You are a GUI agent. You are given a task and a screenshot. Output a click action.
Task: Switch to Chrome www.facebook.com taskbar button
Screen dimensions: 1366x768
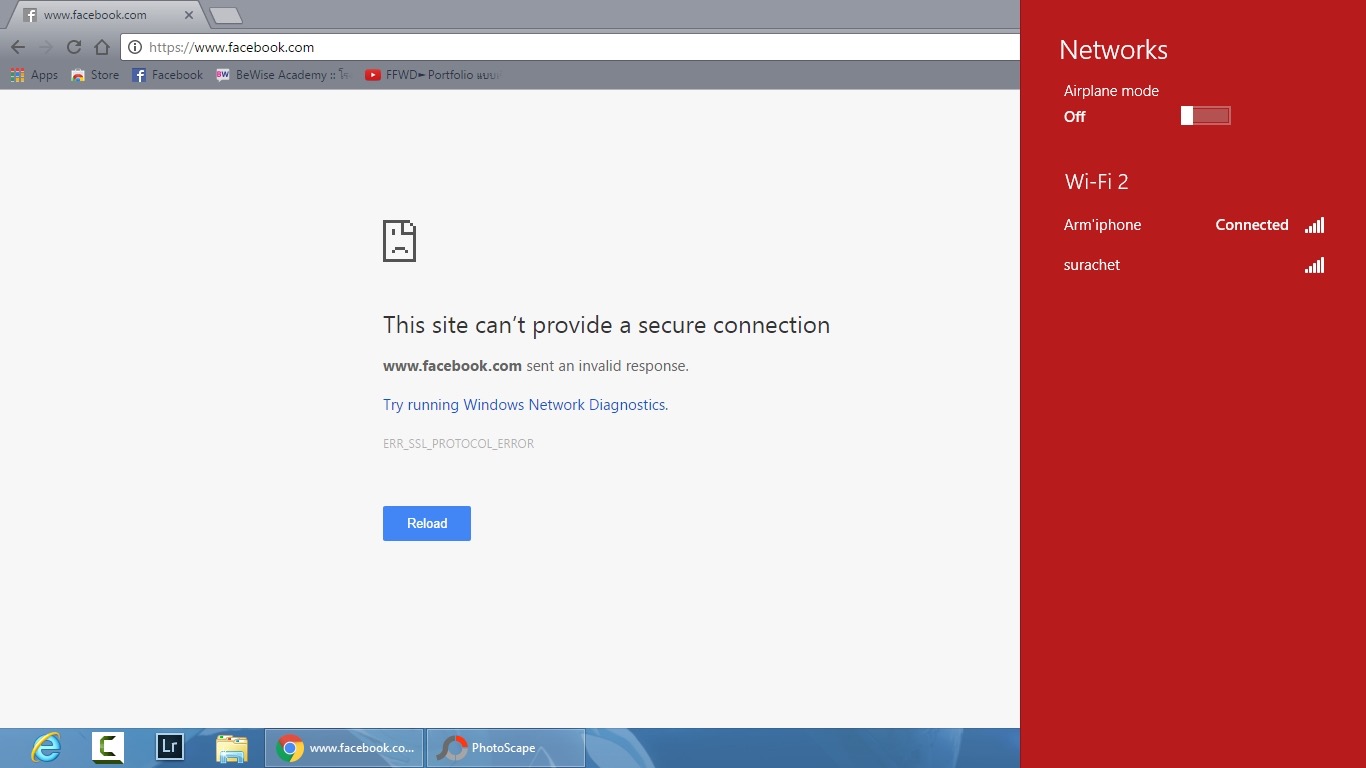344,748
